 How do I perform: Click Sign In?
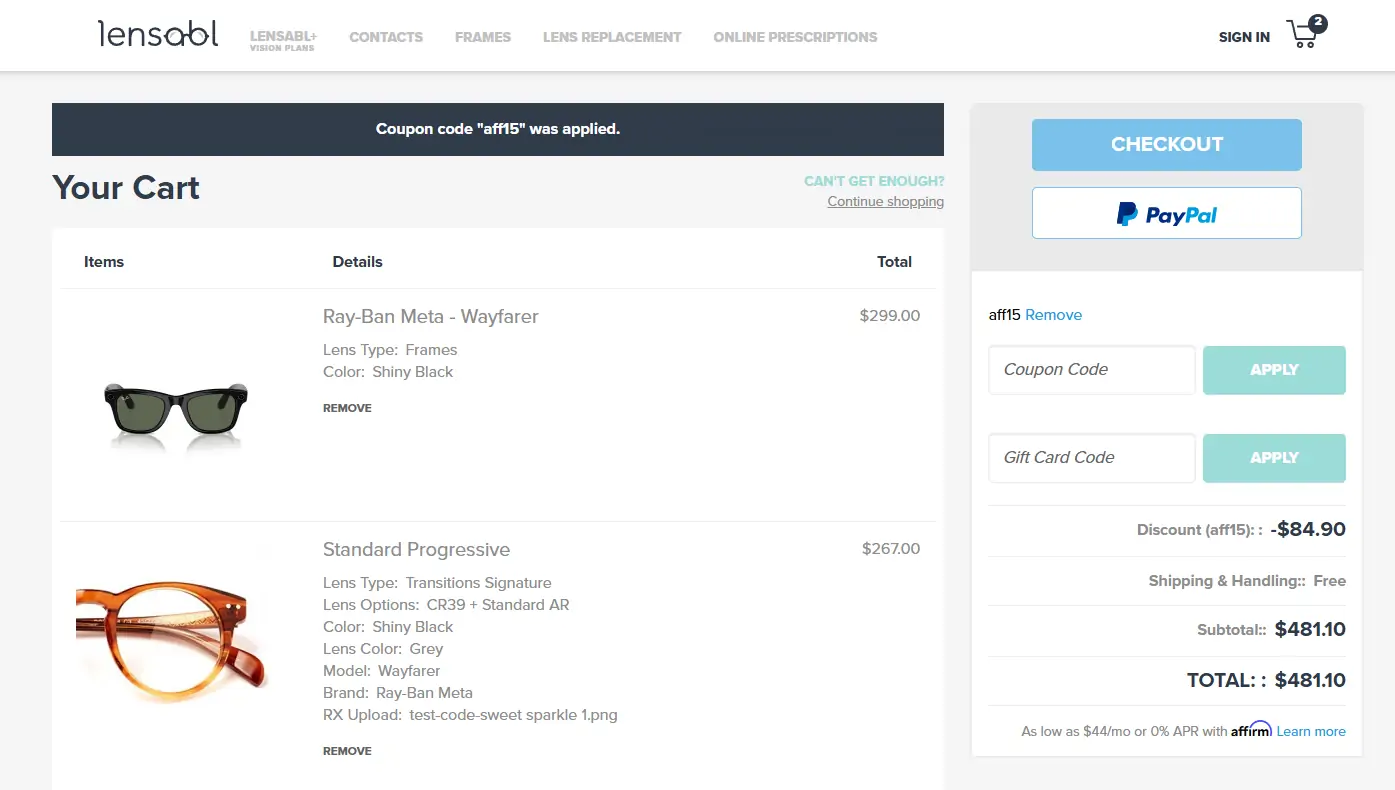click(1244, 37)
